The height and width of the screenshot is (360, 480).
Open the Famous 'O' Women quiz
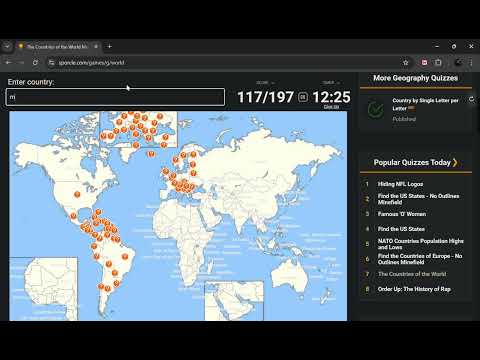click(402, 214)
